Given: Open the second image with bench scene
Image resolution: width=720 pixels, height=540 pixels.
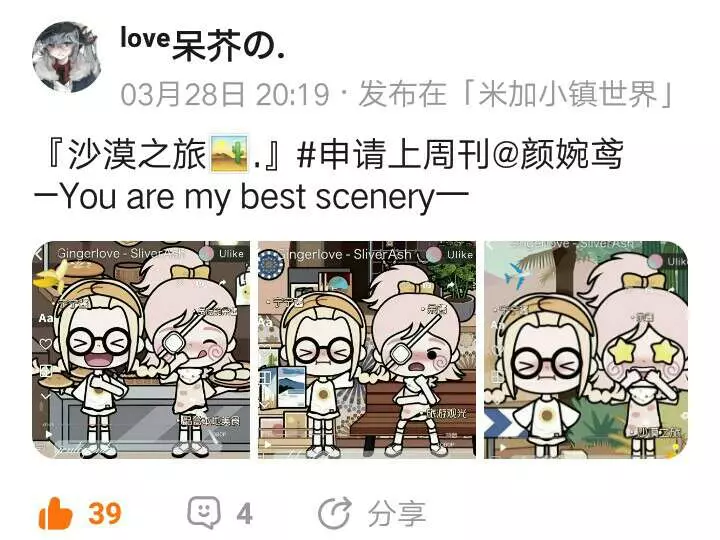Looking at the screenshot, I should [x=367, y=350].
